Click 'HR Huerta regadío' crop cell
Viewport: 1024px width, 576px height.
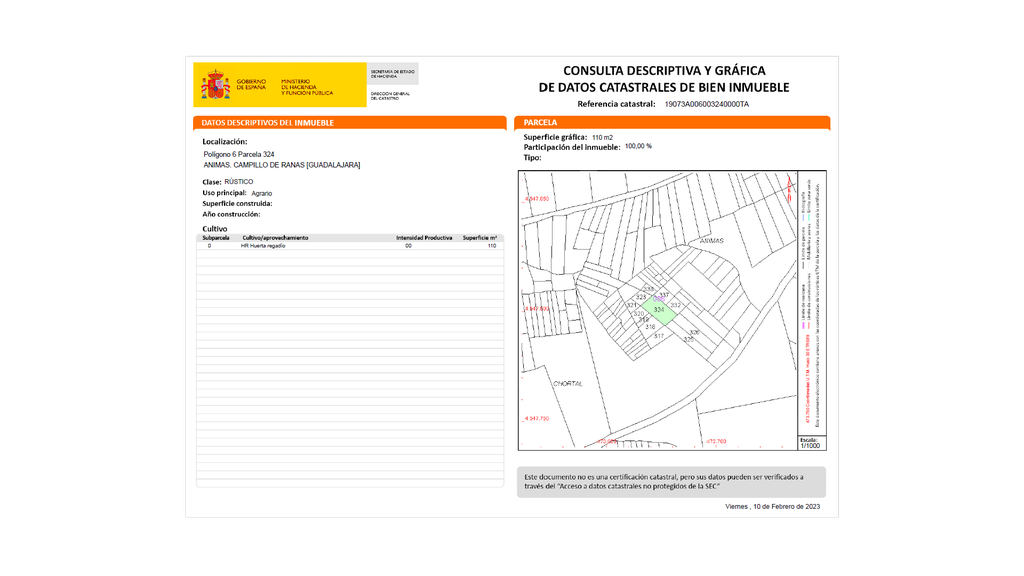pyautogui.click(x=263, y=246)
